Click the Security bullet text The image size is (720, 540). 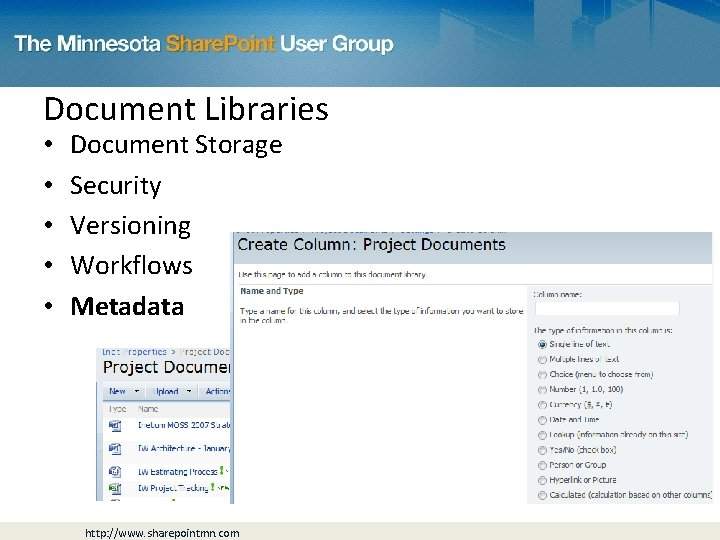coord(116,186)
